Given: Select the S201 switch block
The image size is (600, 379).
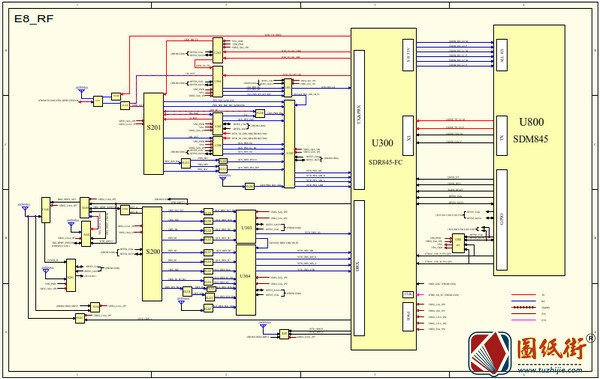Looking at the screenshot, I should click(153, 134).
